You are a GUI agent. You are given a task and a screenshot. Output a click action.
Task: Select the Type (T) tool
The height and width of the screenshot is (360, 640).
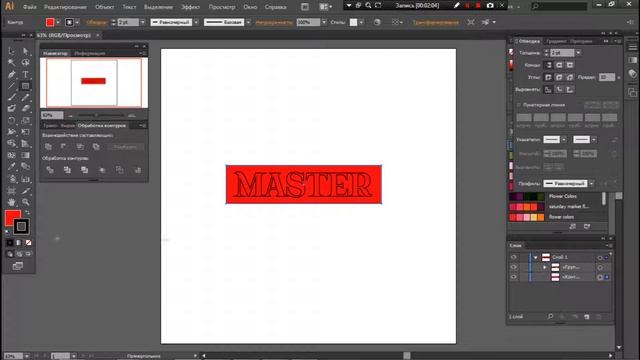click(x=25, y=74)
